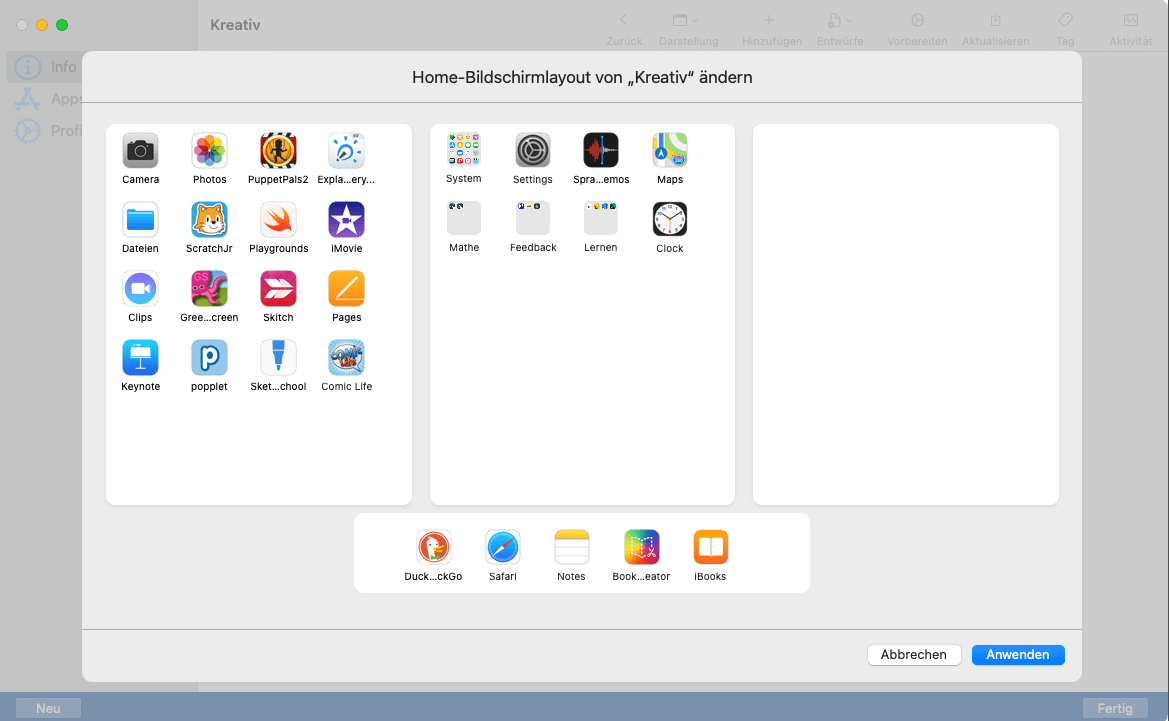Click the popplet app icon
The image size is (1169, 721).
(x=209, y=358)
